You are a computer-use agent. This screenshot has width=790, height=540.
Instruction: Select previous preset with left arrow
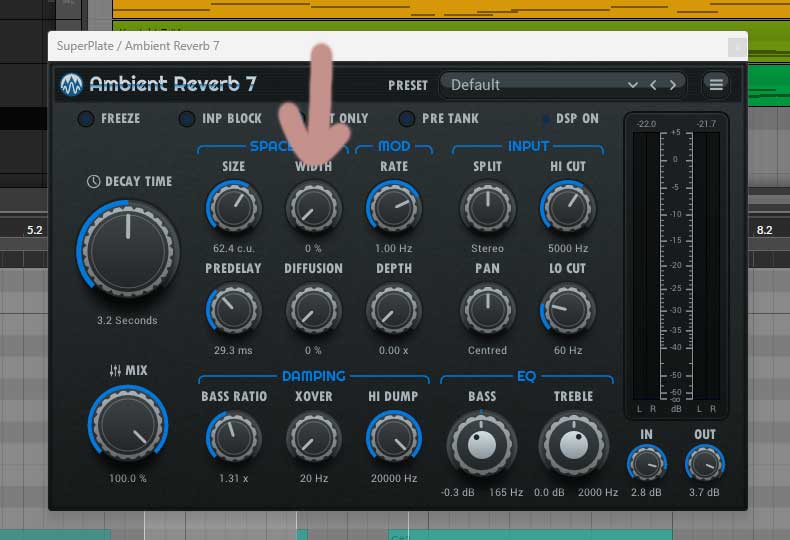(653, 85)
